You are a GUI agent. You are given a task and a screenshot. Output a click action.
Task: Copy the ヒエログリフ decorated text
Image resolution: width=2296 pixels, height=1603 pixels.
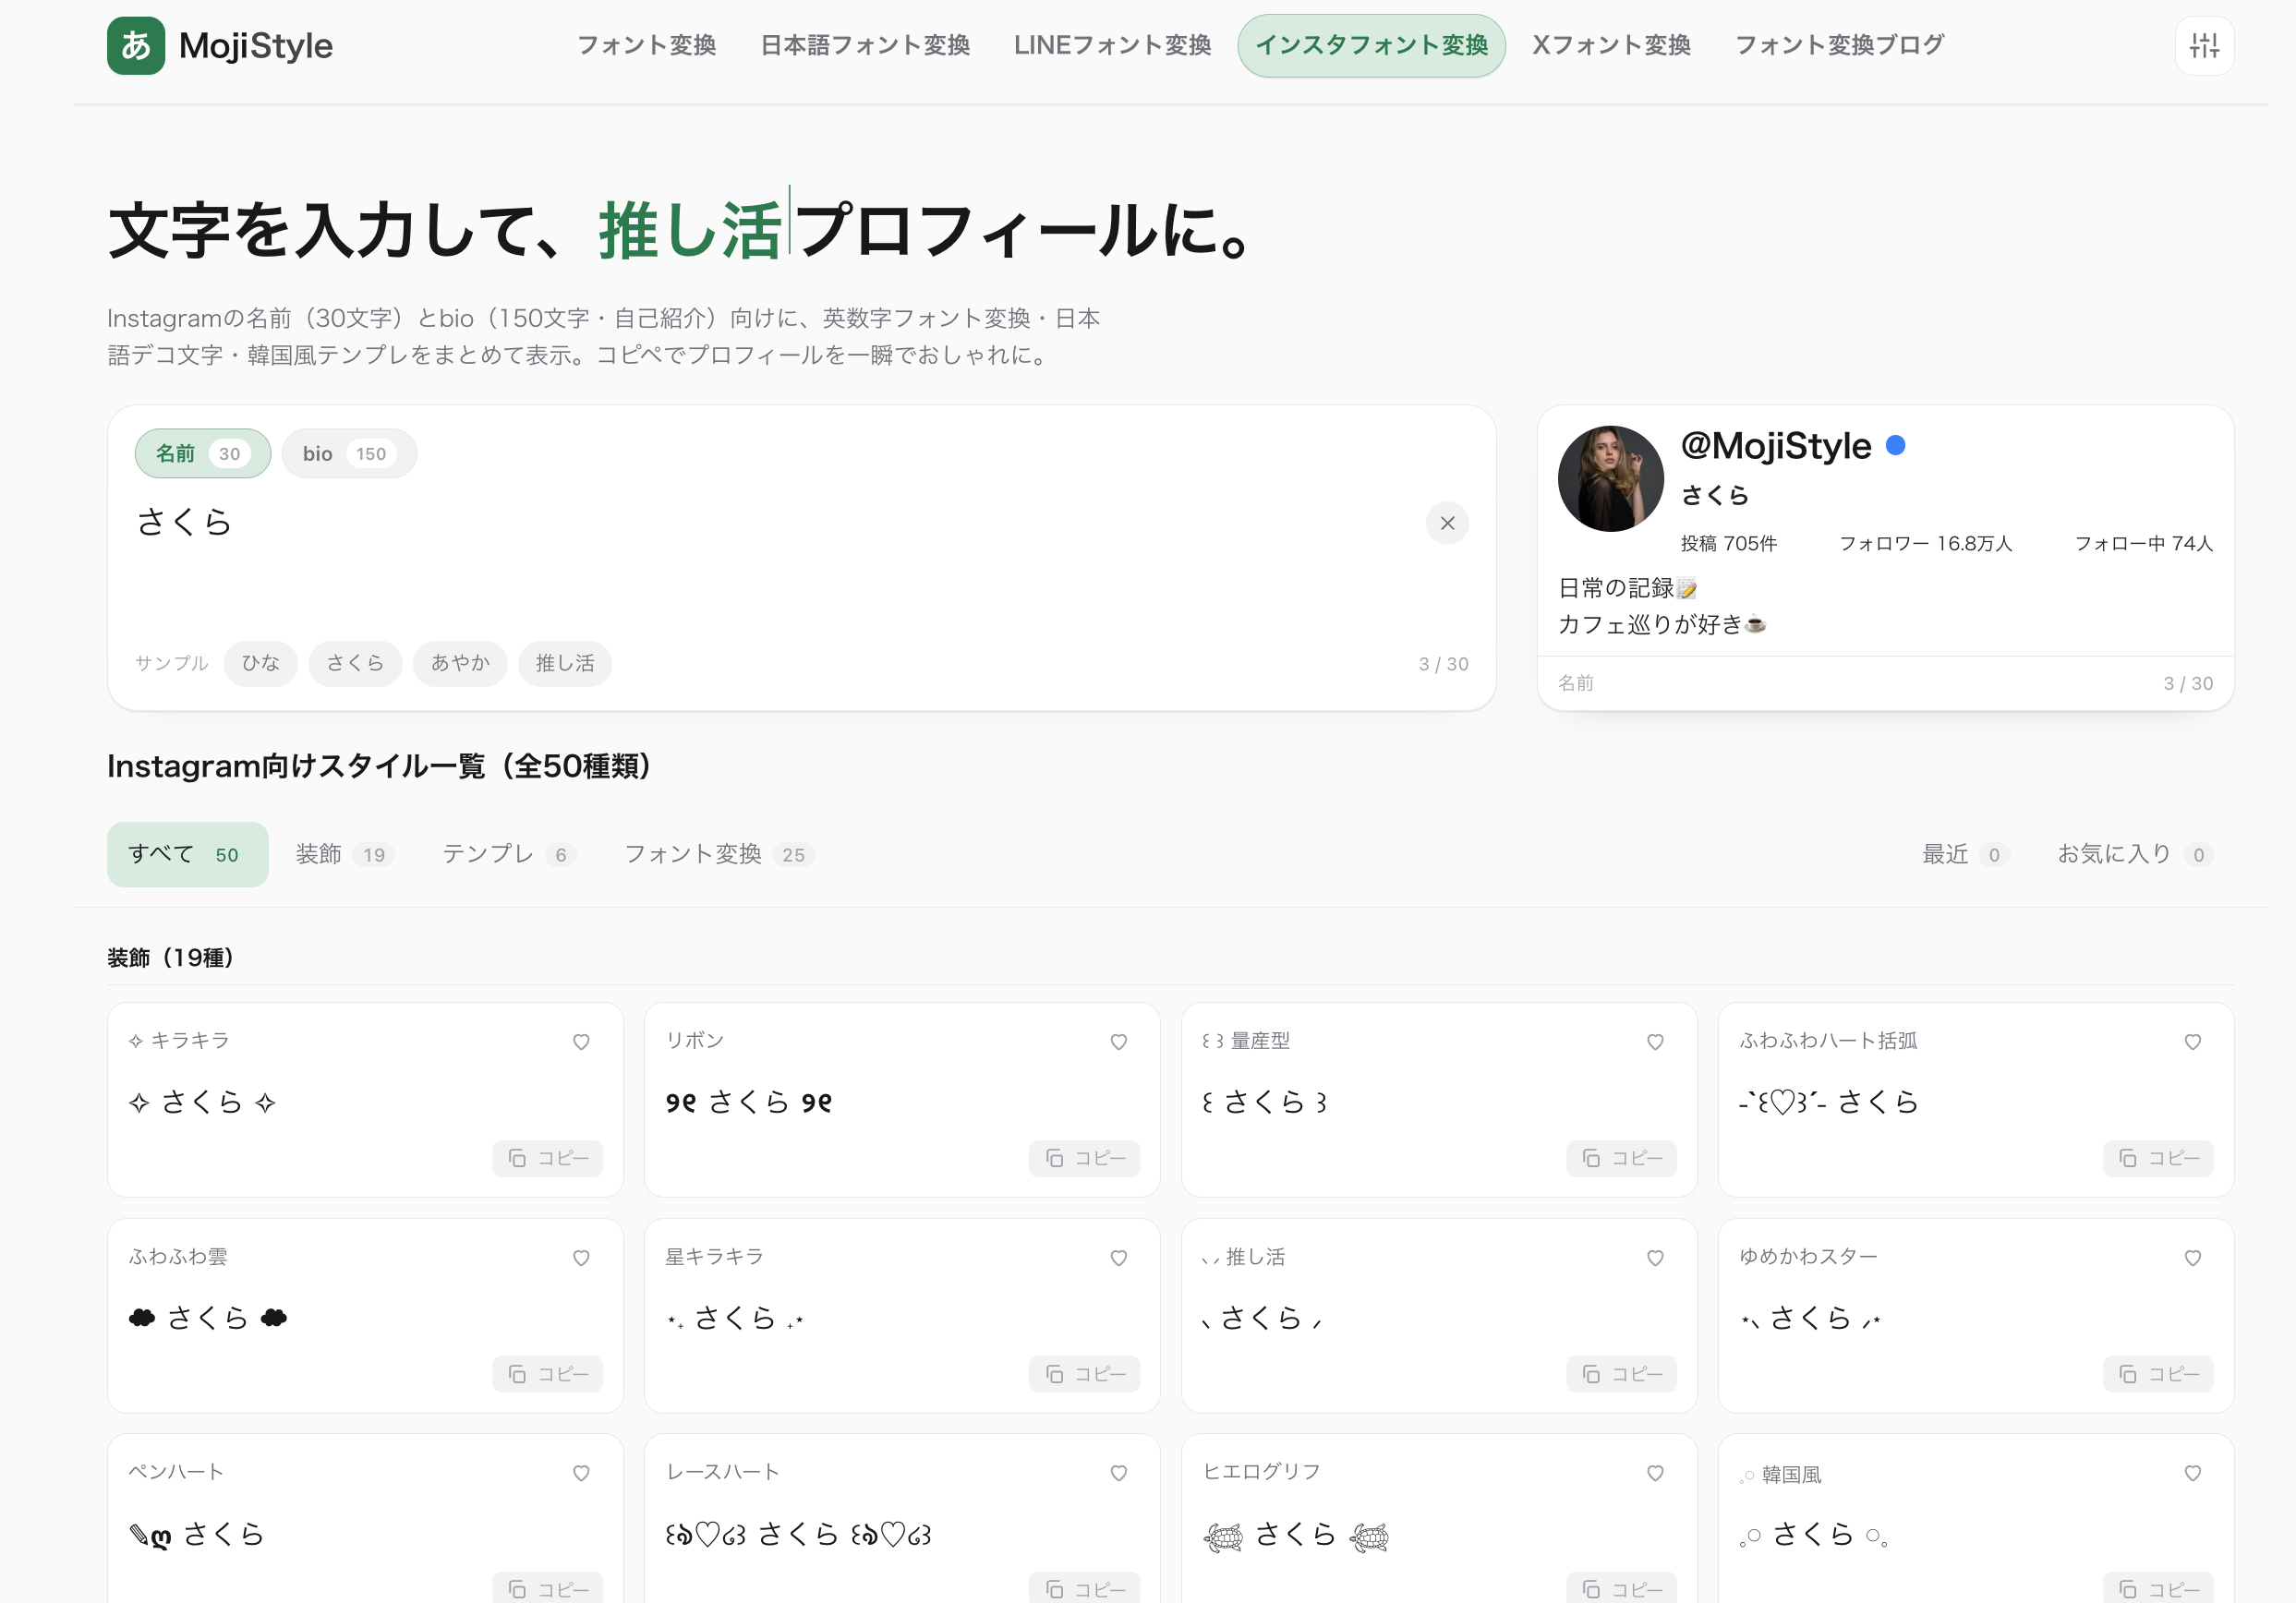pos(1621,1588)
